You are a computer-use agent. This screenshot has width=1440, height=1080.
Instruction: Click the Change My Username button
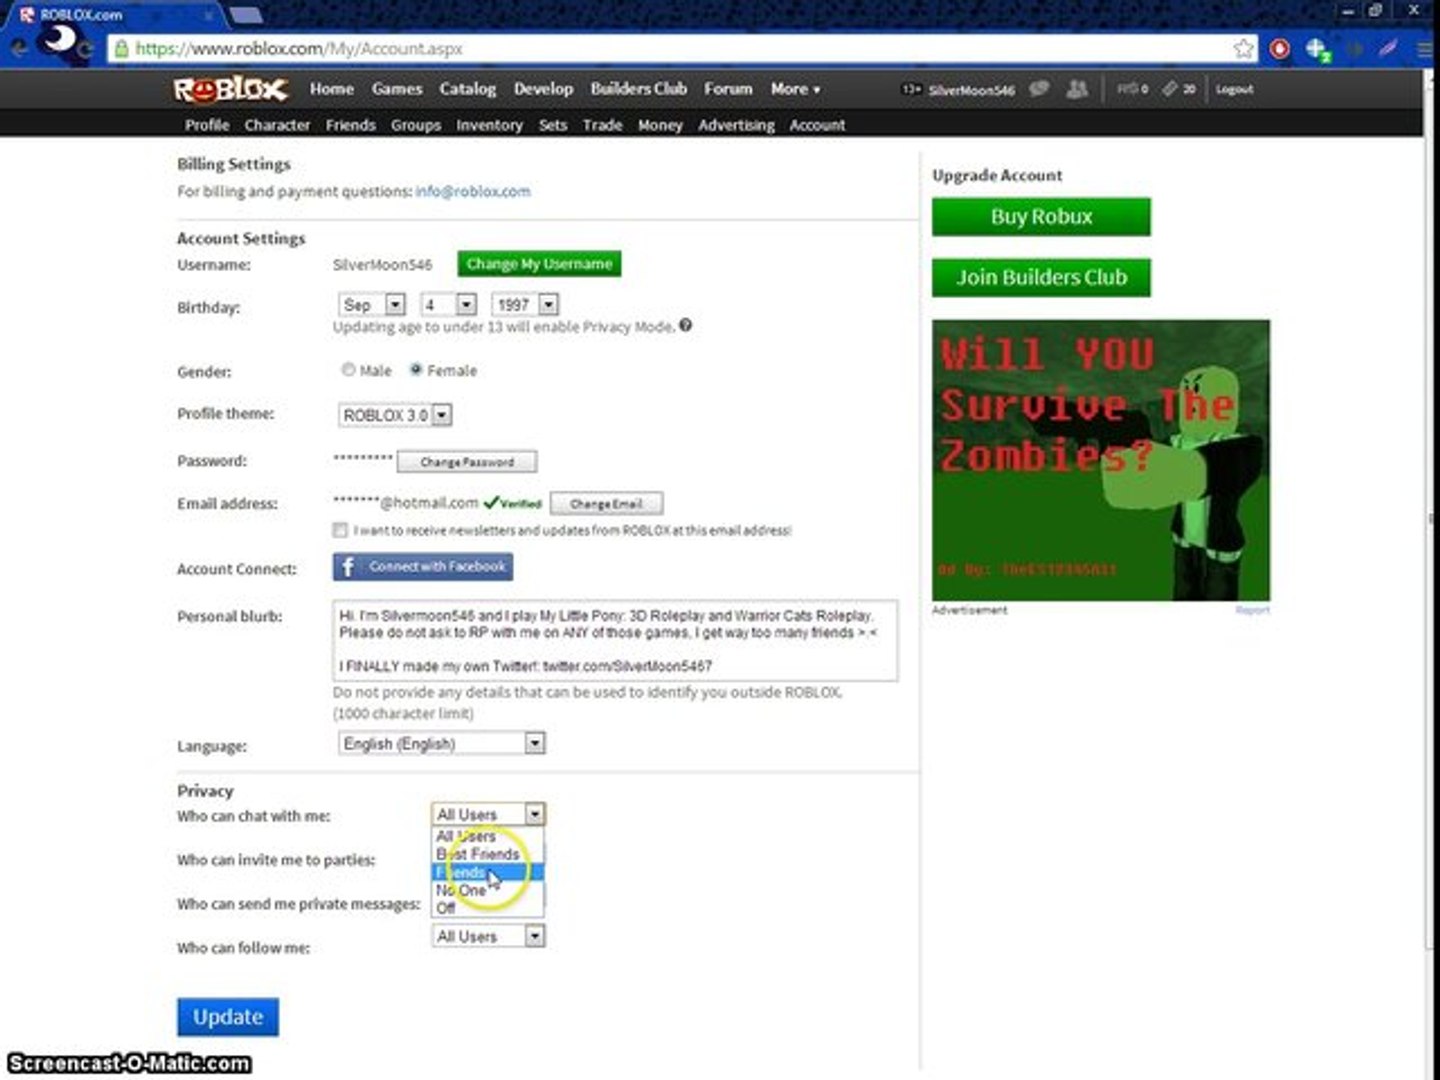tap(540, 264)
